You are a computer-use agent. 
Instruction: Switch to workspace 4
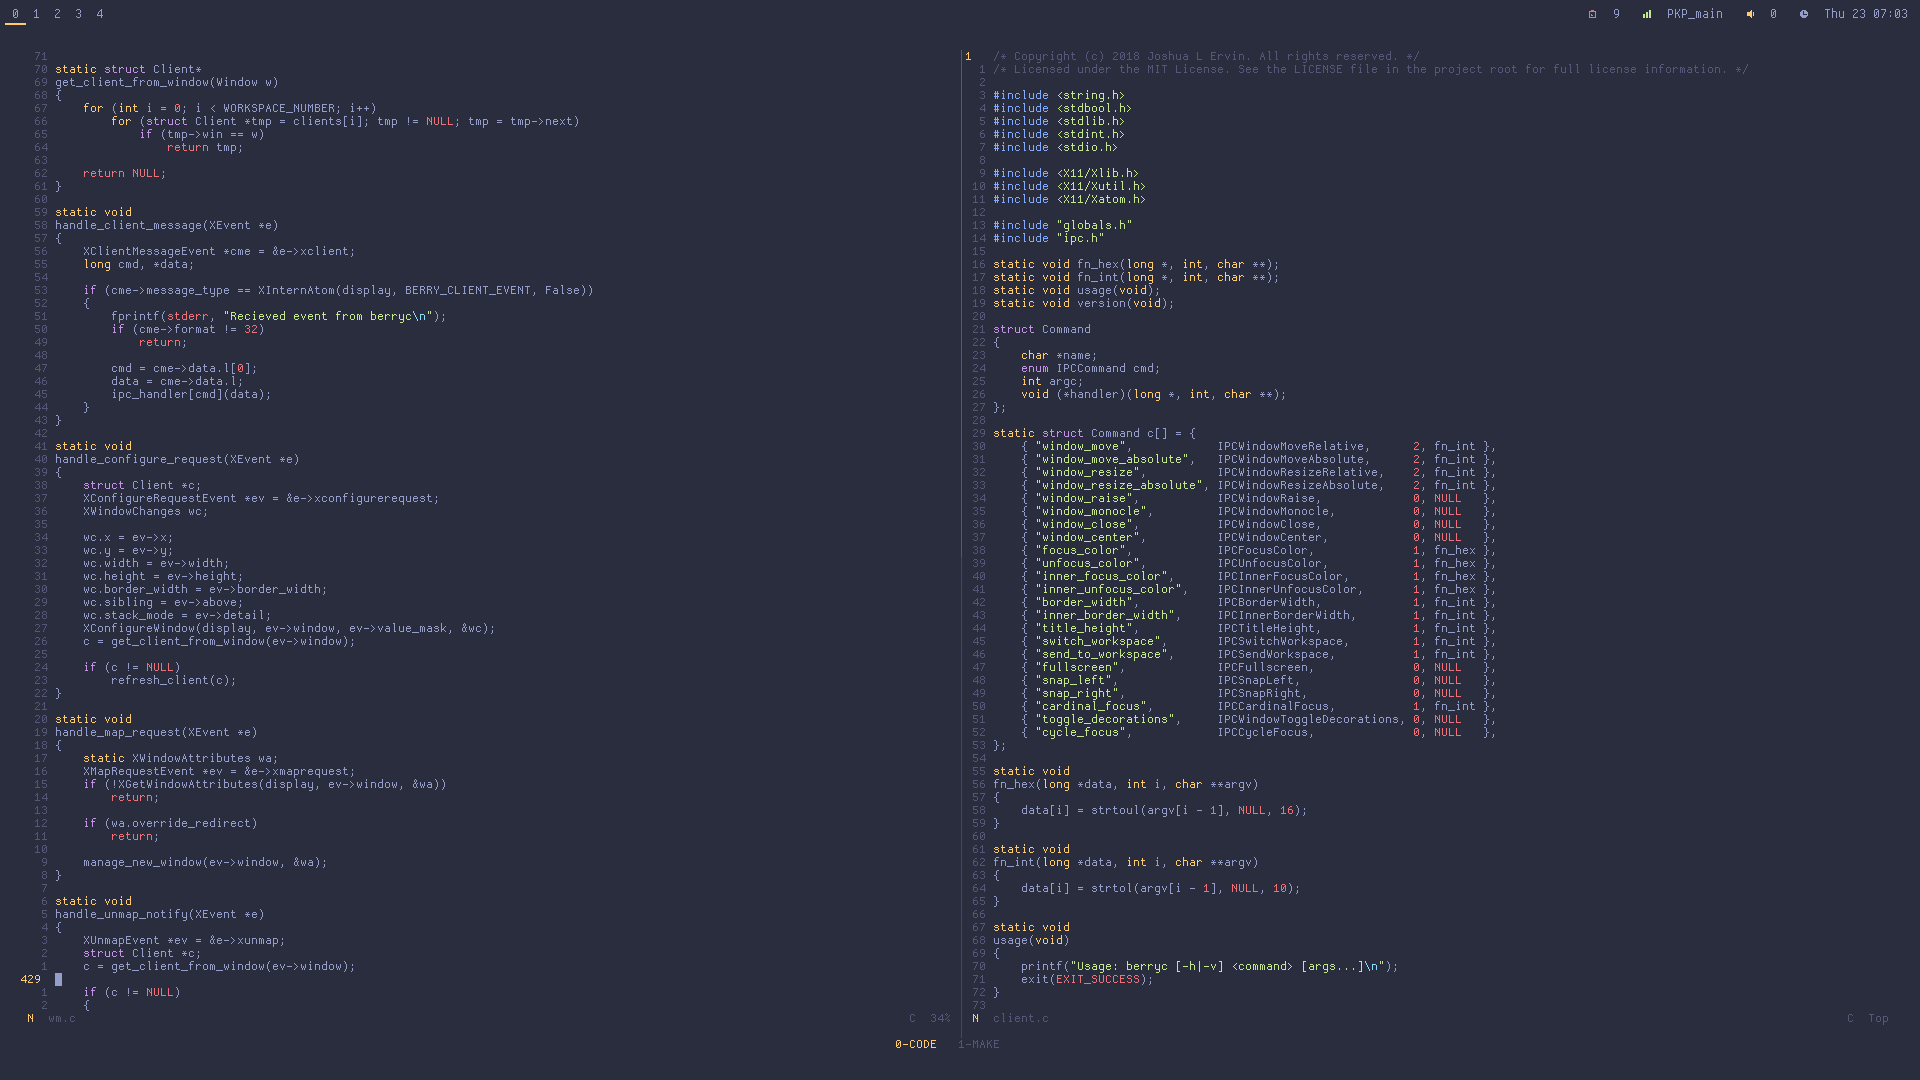point(99,14)
